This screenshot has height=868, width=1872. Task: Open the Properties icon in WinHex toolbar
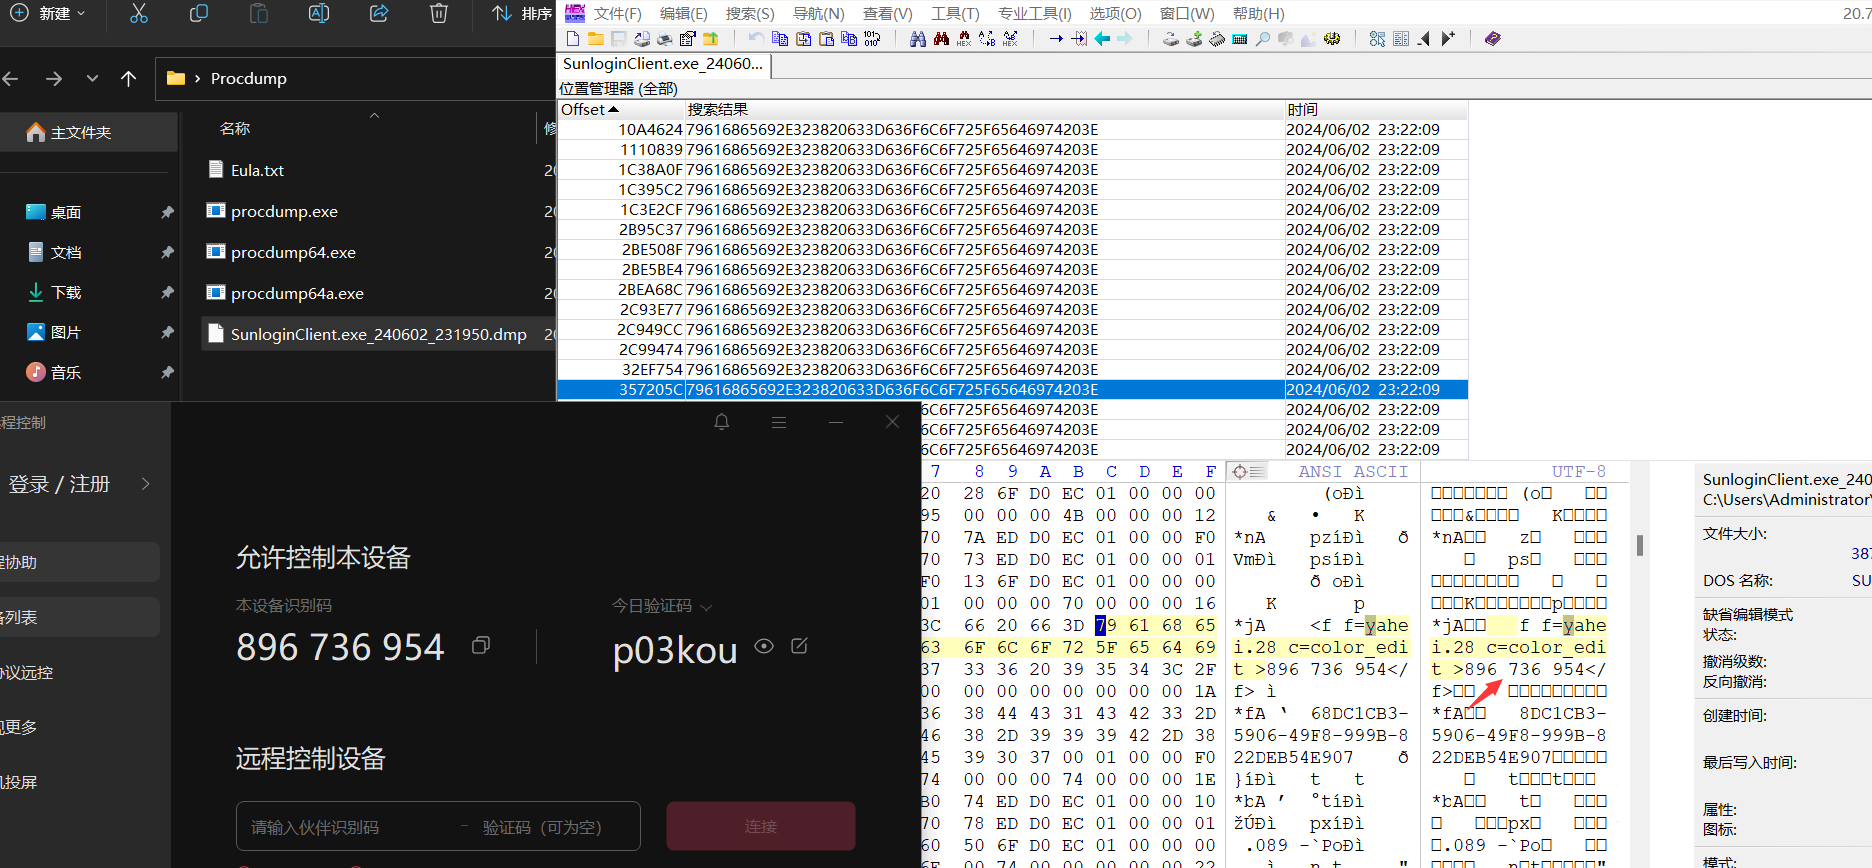click(x=688, y=38)
